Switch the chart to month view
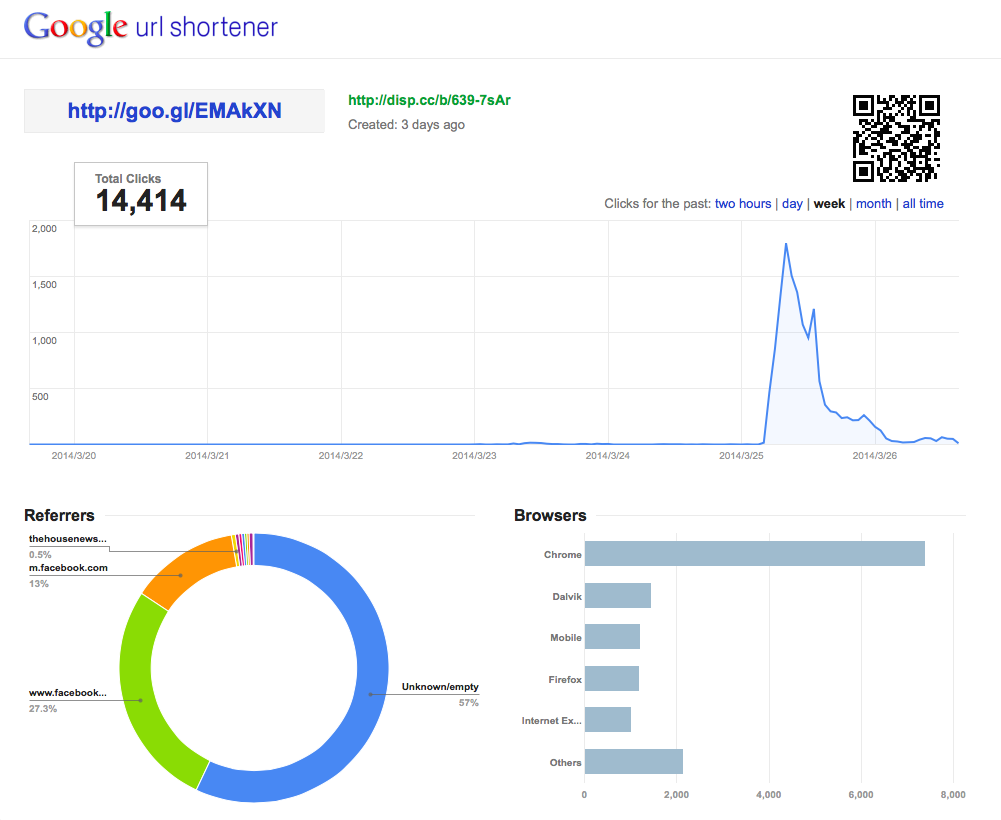This screenshot has width=1001, height=820. point(874,204)
